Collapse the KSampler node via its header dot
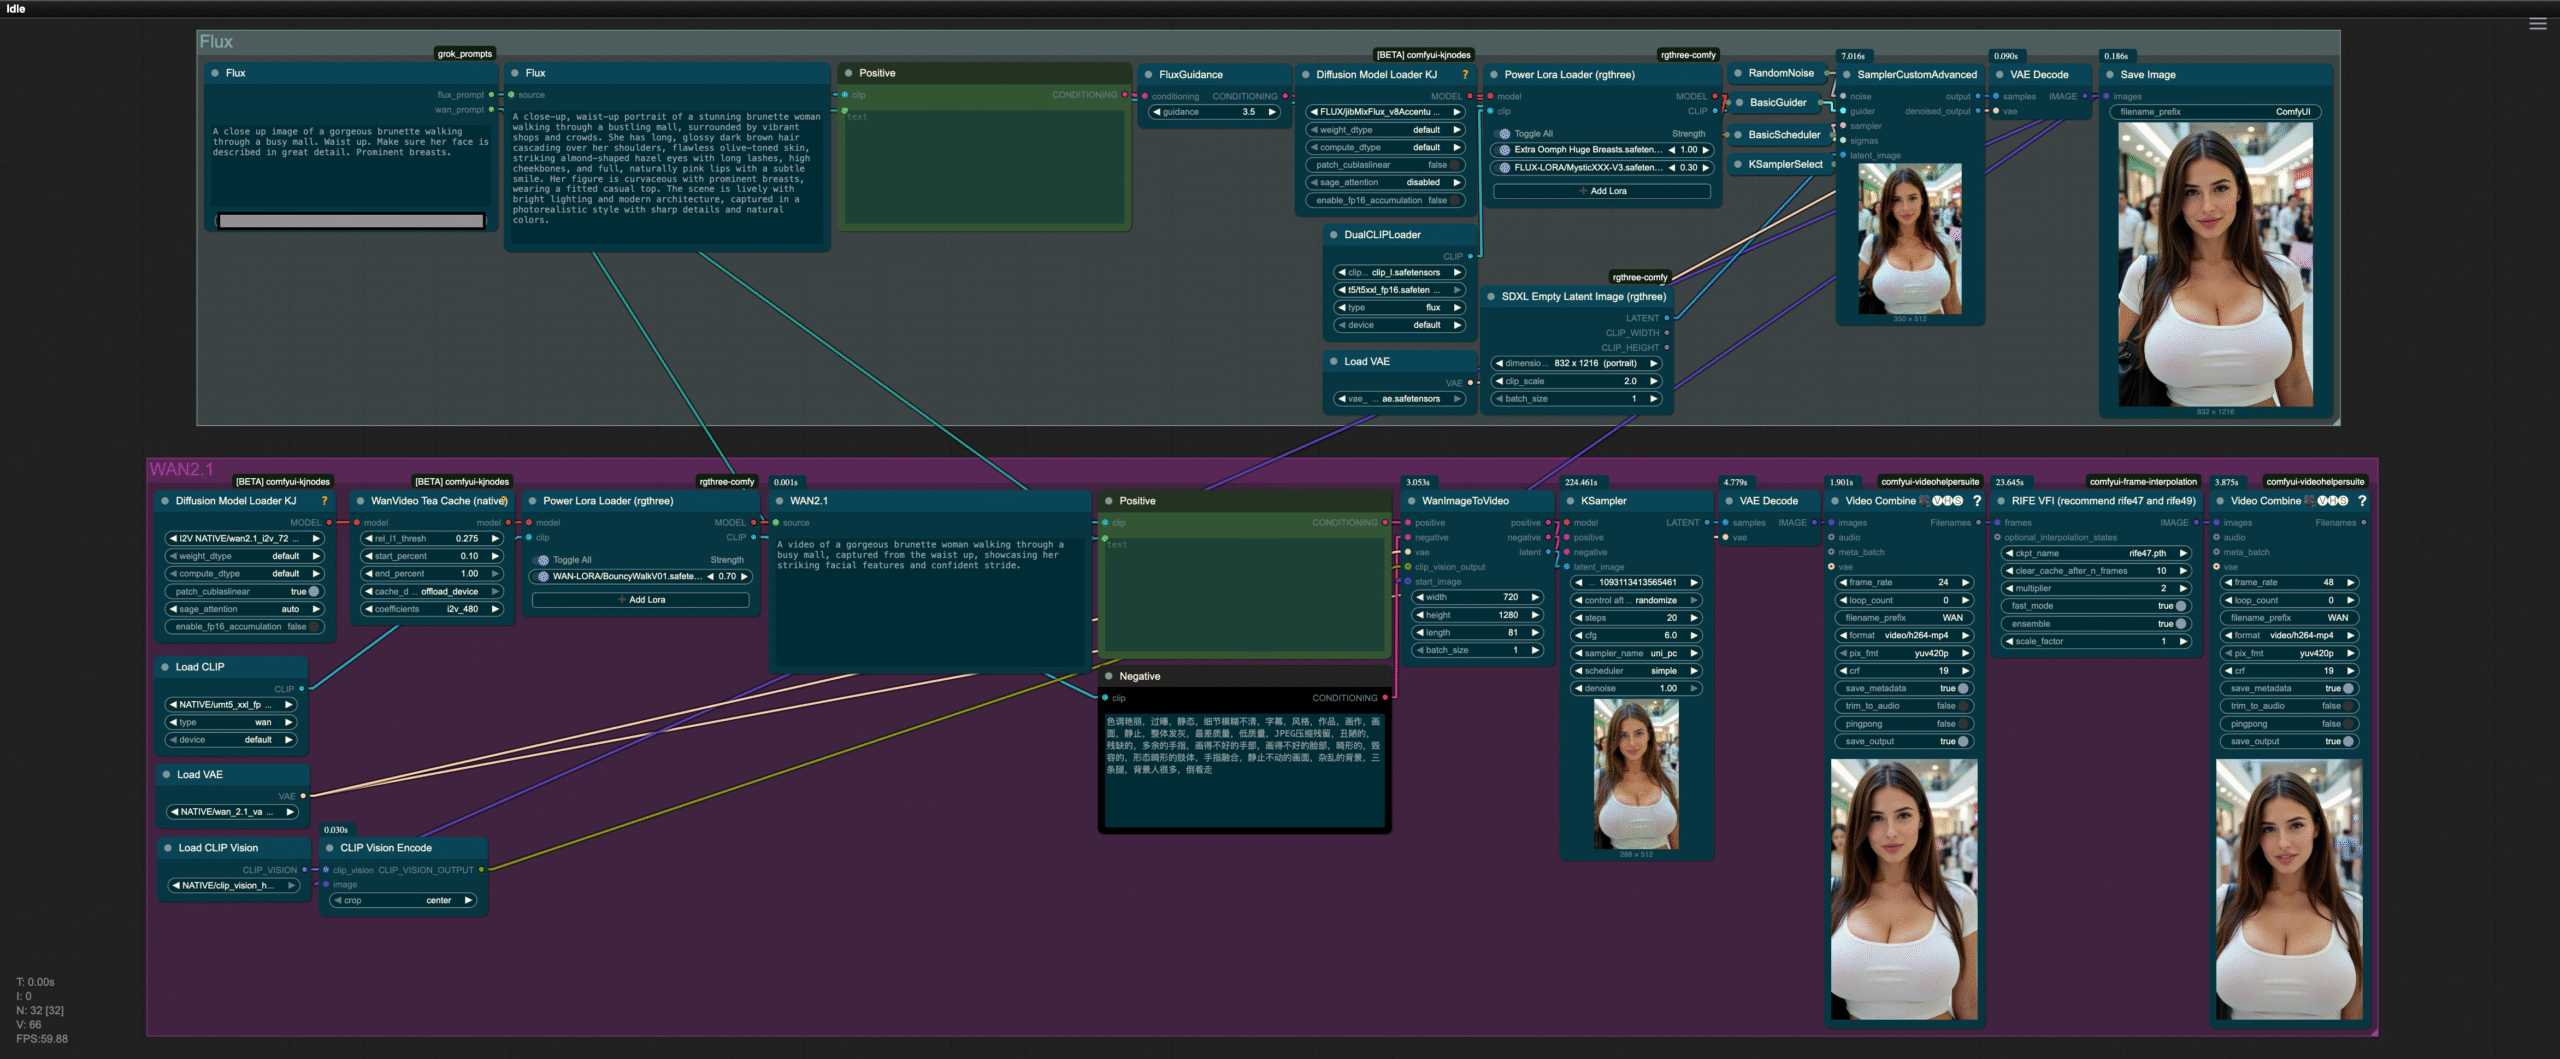This screenshot has width=2560, height=1059. coord(1568,501)
